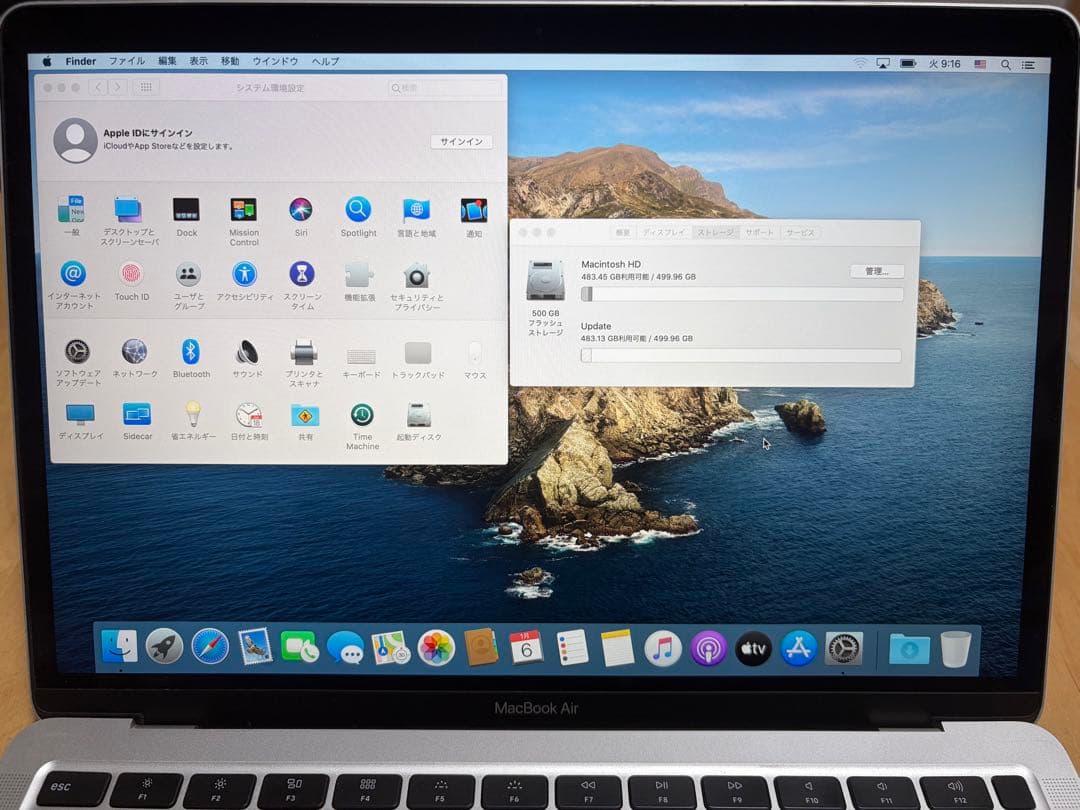This screenshot has height=810, width=1080.
Task: Click the System Preferences search field
Action: pyautogui.click(x=443, y=88)
